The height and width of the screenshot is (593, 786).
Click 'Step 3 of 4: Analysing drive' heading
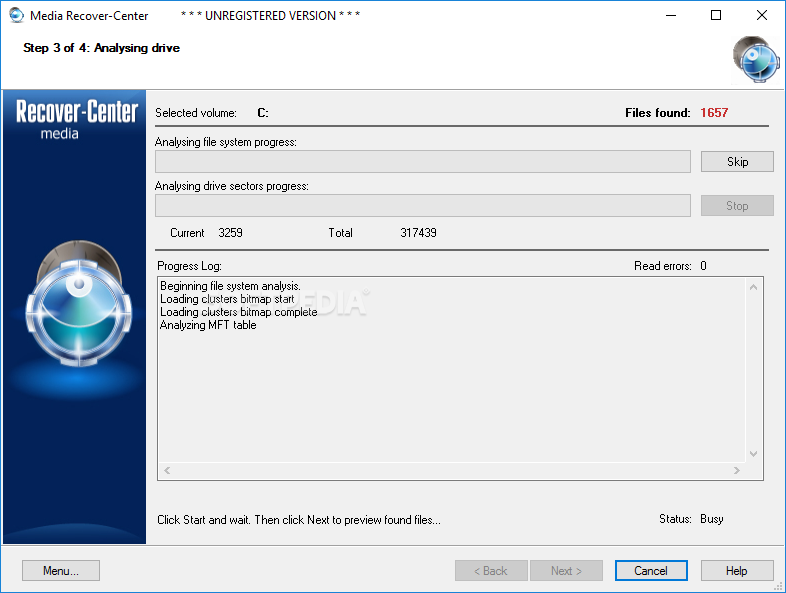[x=101, y=48]
